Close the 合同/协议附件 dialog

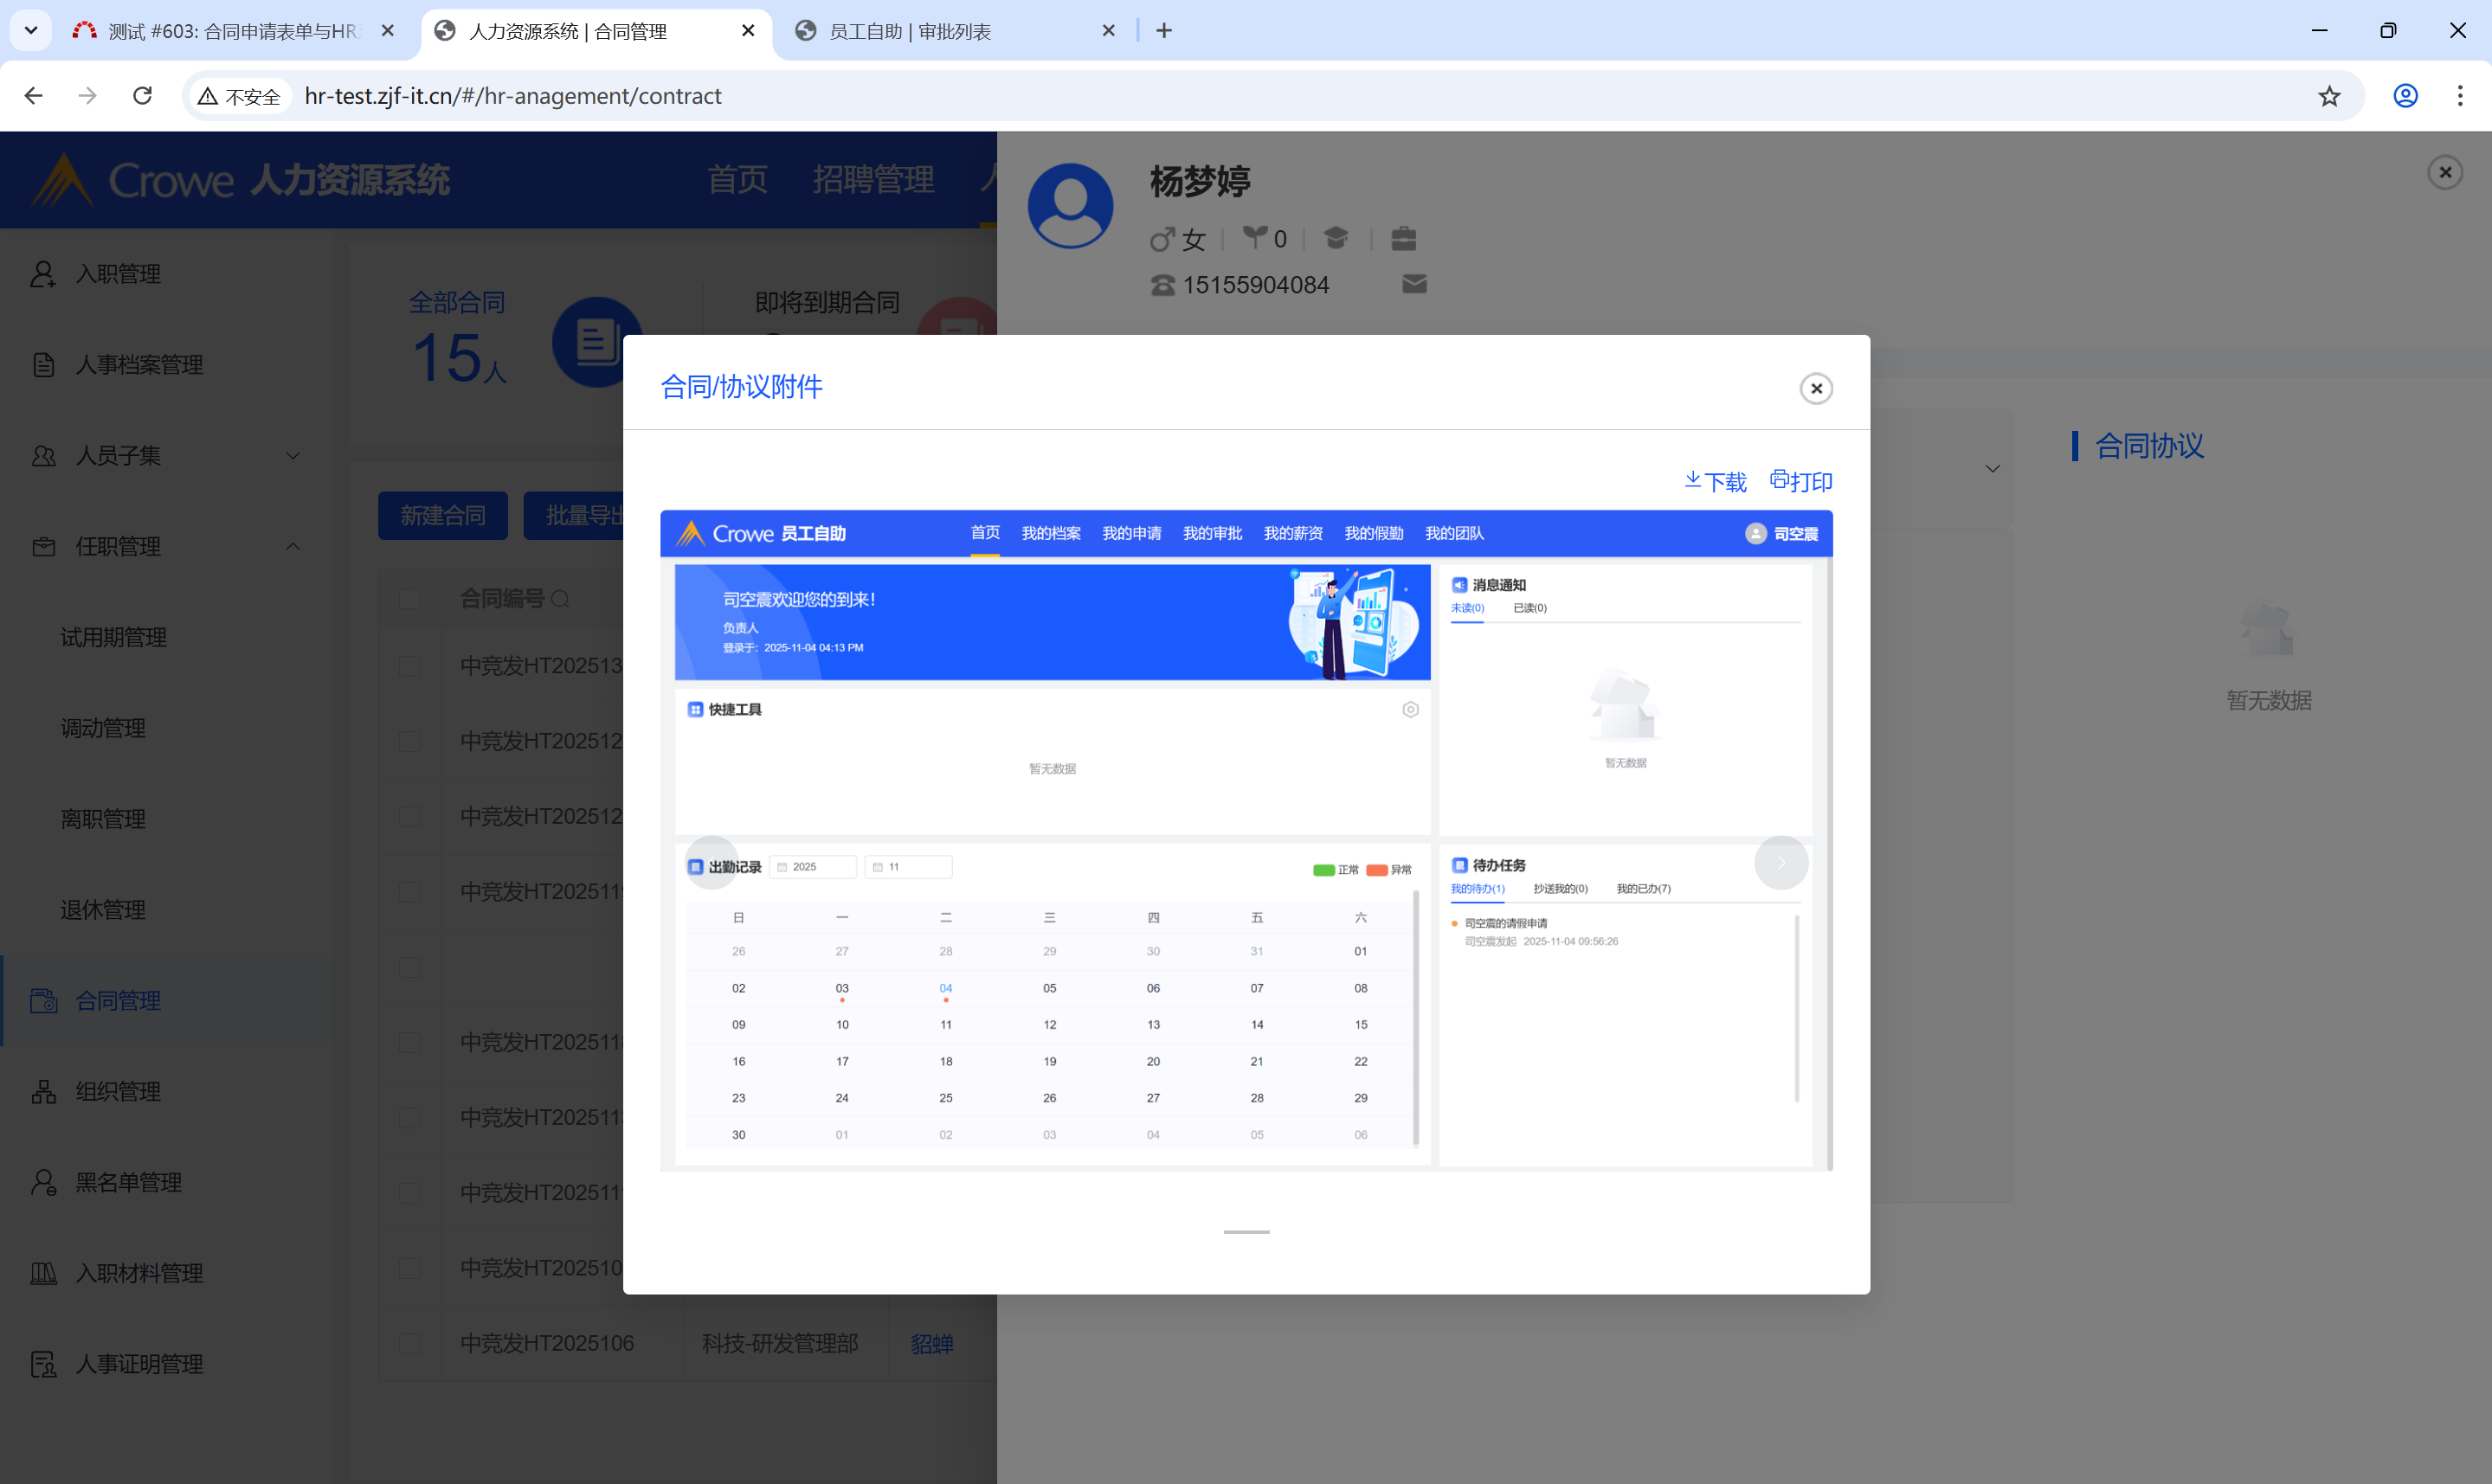click(x=1816, y=388)
